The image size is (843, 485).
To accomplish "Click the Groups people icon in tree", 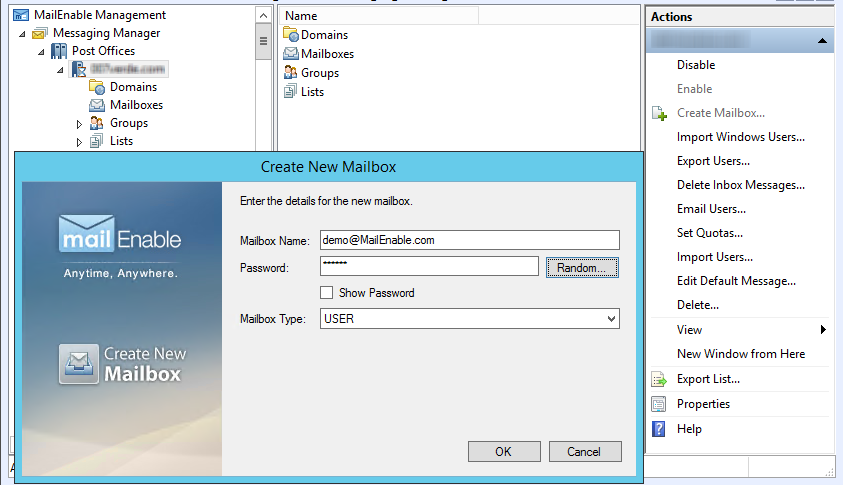I will [97, 123].
